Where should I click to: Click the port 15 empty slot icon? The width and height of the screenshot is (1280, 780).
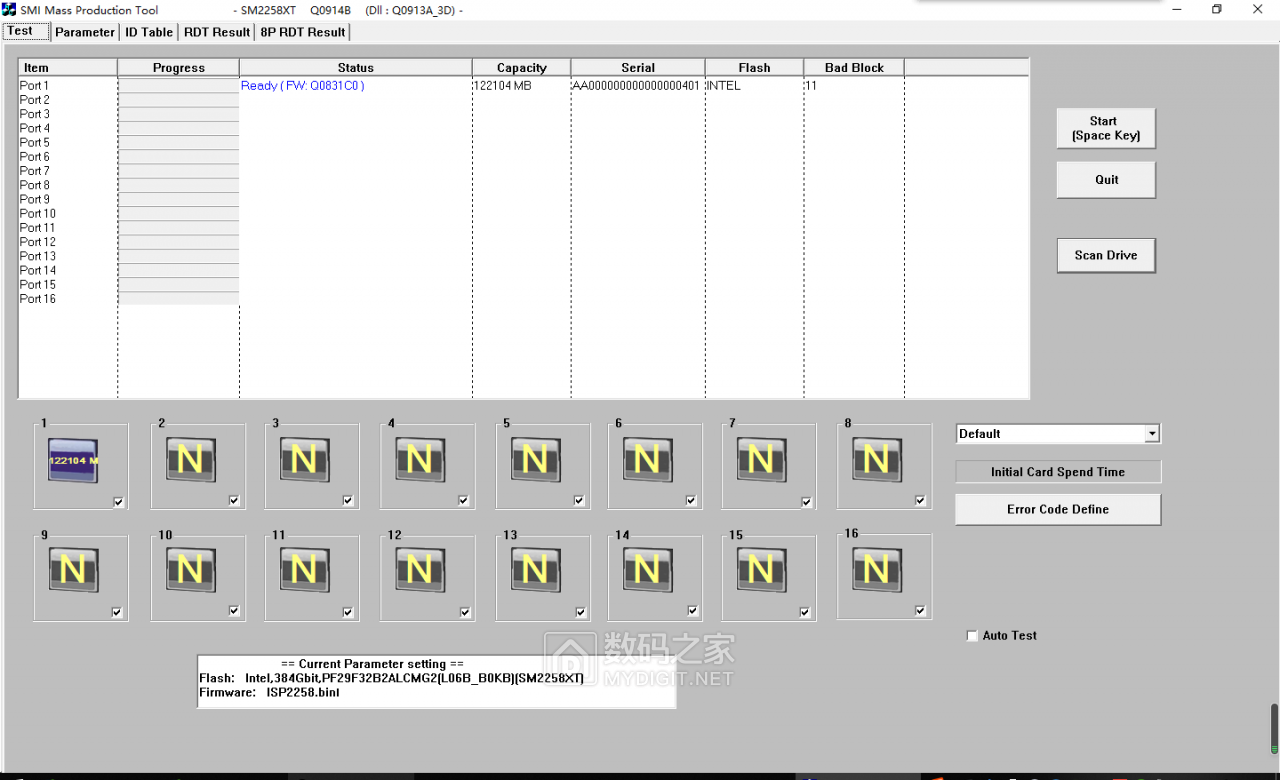[761, 570]
